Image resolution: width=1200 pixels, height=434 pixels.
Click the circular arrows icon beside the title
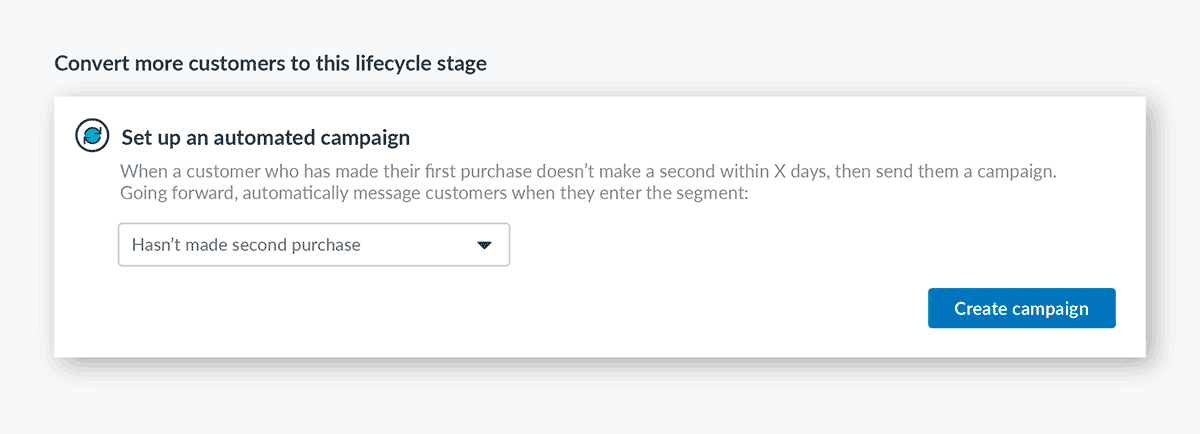pos(92,136)
